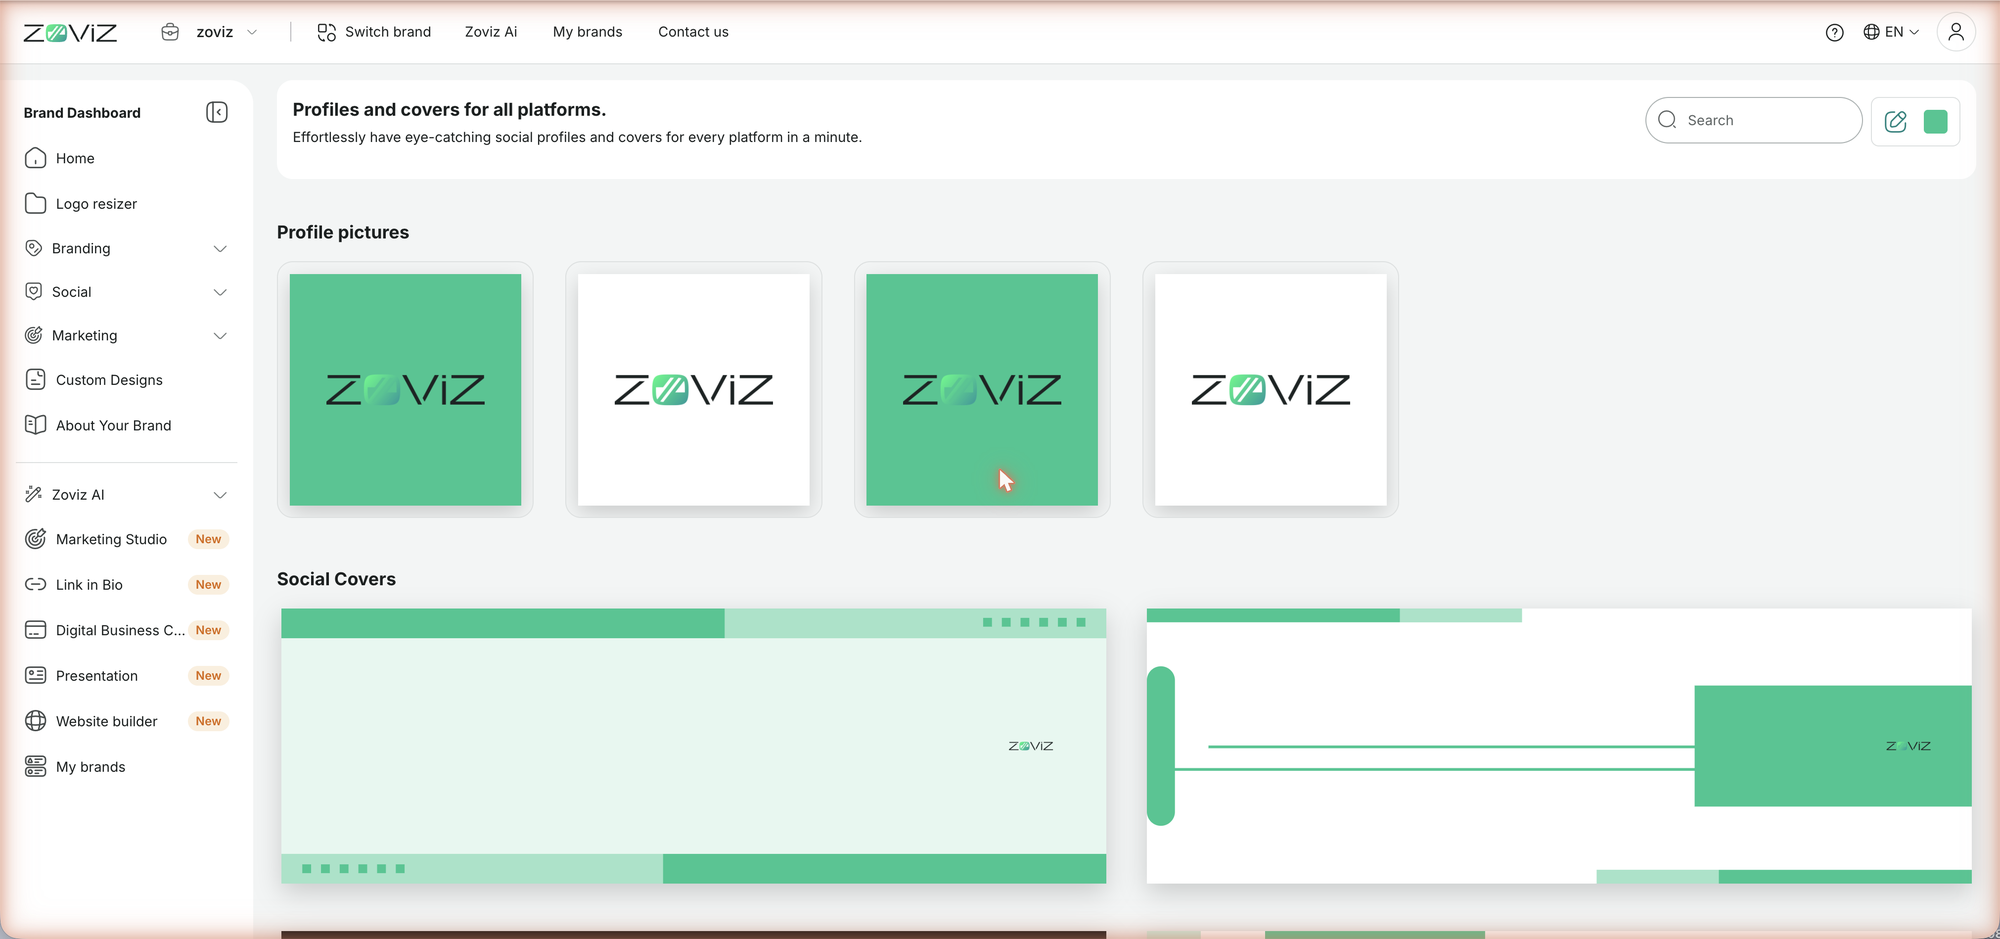This screenshot has width=2000, height=939.
Task: Open the EN language dropdown
Action: coord(1891,32)
